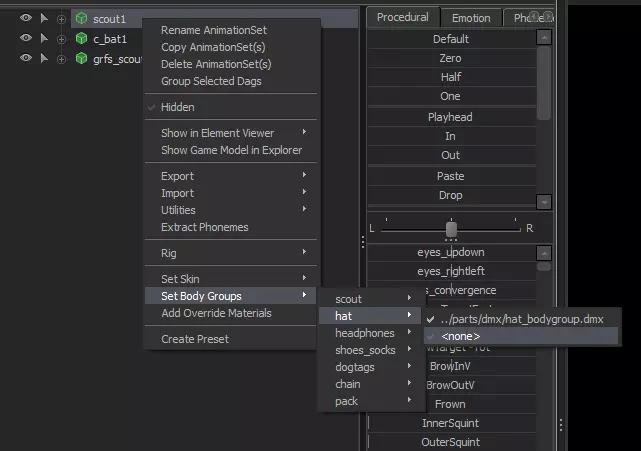Choose Show Game Model in Explorer
This screenshot has height=451, width=641.
tap(231, 150)
